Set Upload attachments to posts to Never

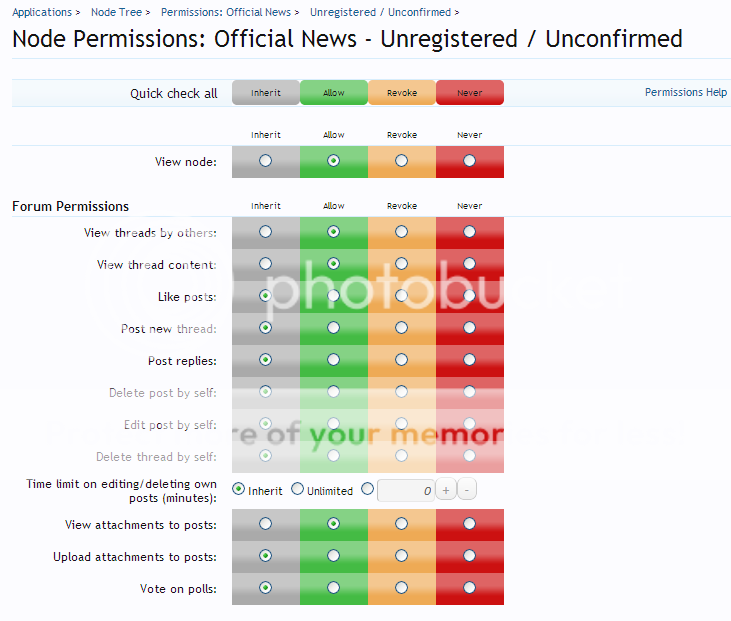point(470,556)
